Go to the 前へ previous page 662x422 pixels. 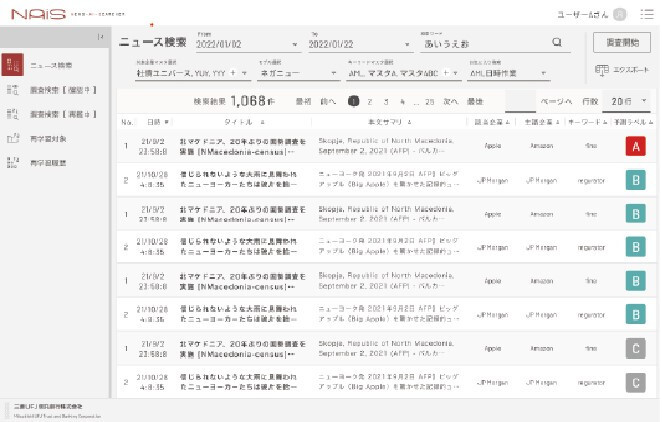[328, 101]
